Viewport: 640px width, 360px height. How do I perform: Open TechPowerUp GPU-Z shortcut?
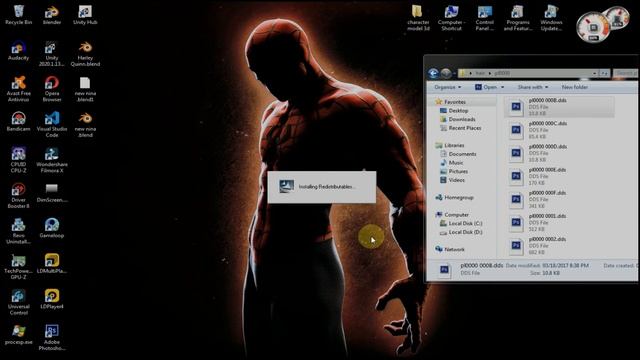pyautogui.click(x=18, y=267)
